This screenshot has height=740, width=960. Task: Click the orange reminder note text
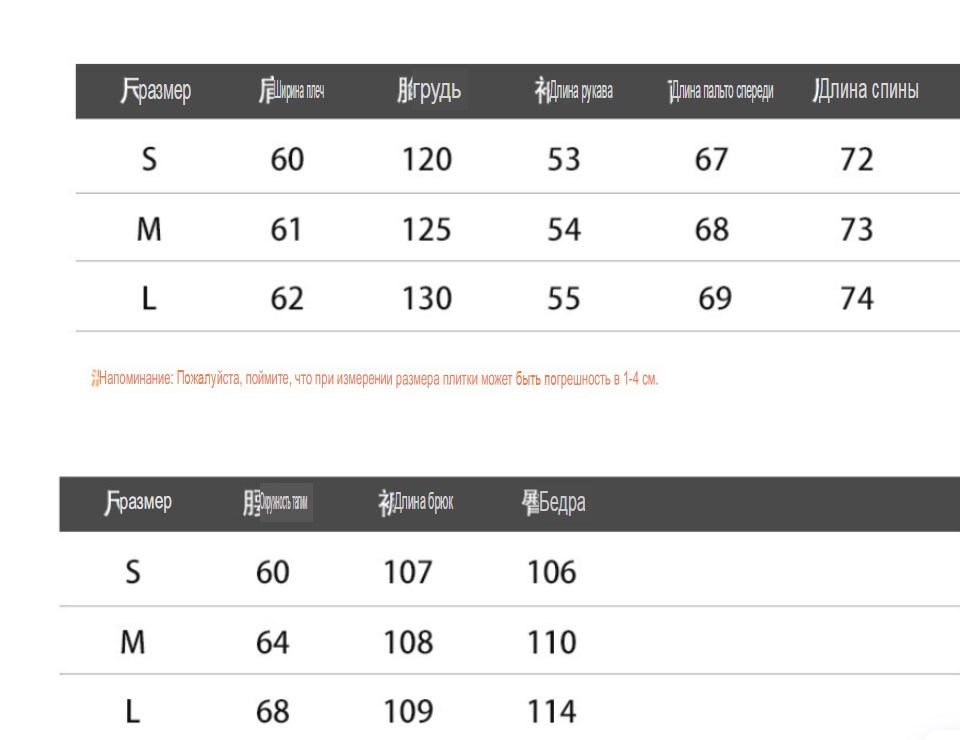tap(375, 378)
